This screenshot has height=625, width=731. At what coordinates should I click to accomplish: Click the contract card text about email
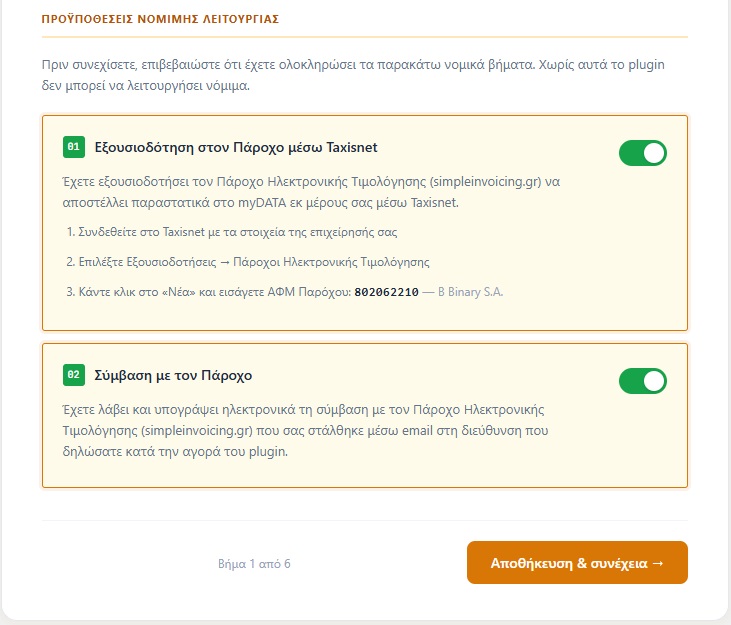(x=305, y=430)
